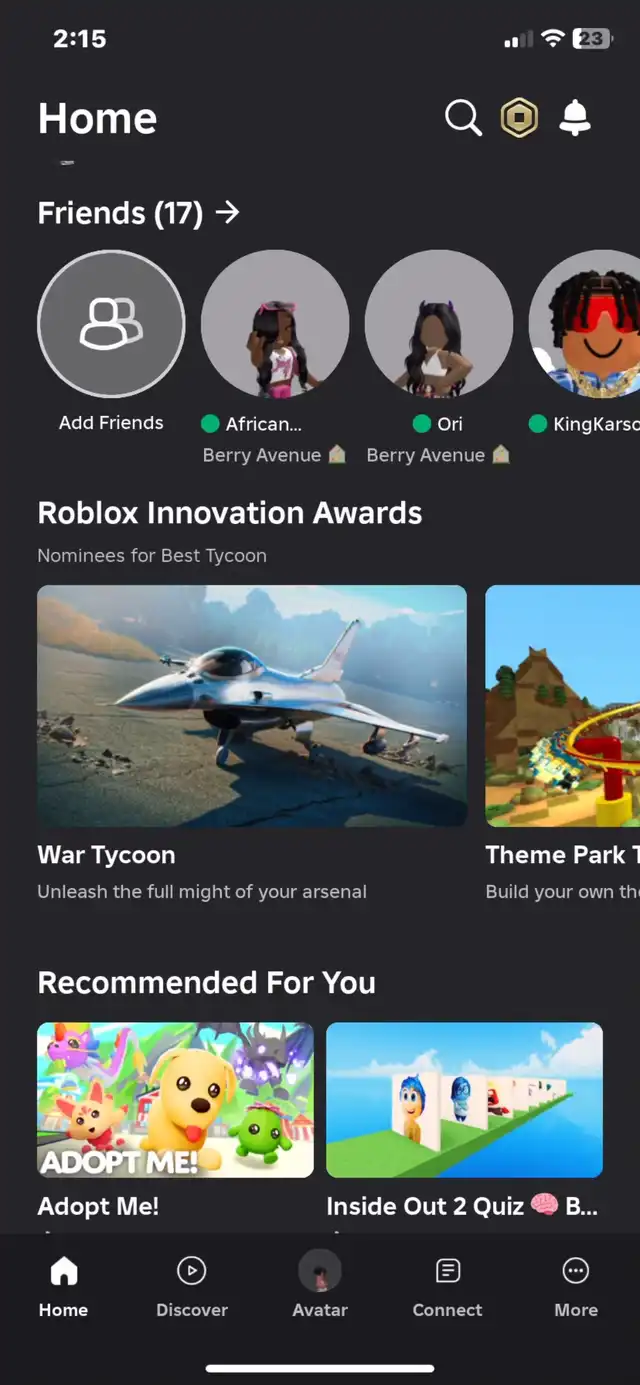640x1385 pixels.
Task: Expand the Friends (17) list arrow
Action: 228,212
